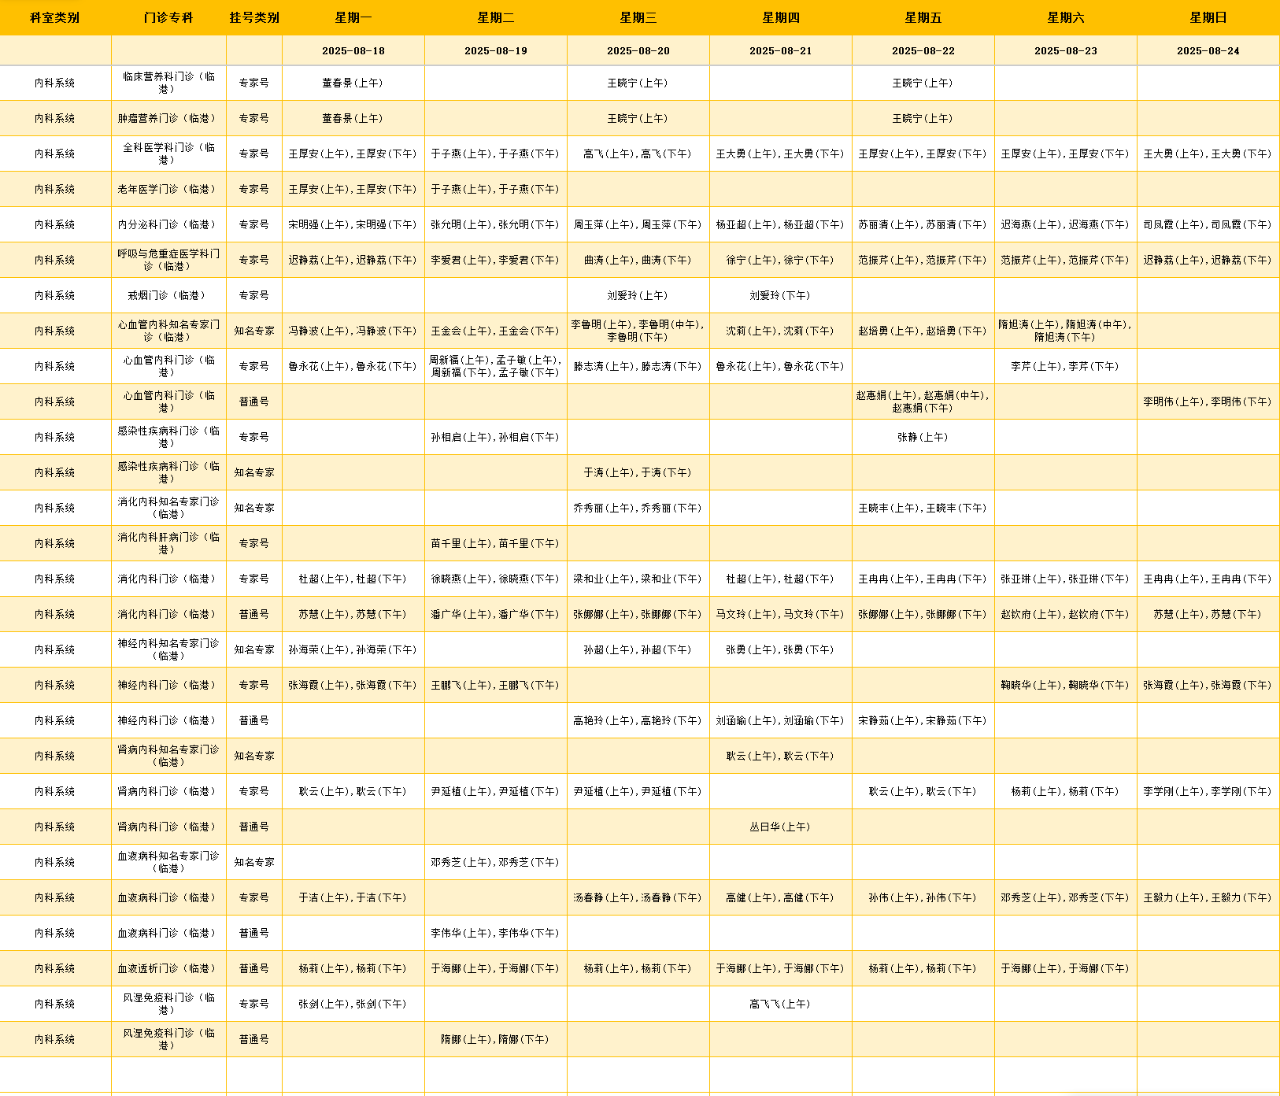The image size is (1280, 1096).
Task: Select the 星期日 header cell
Action: [1208, 18]
